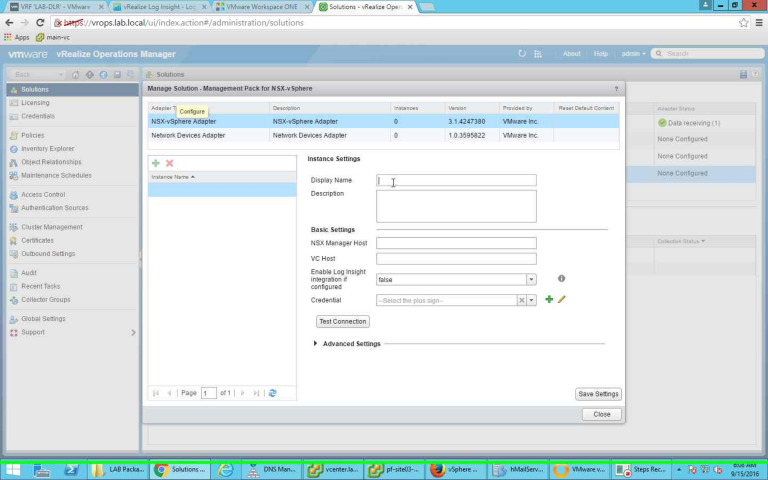Open PowerShell from the taskbar
Viewport: 768px width, 480px height.
71,470
